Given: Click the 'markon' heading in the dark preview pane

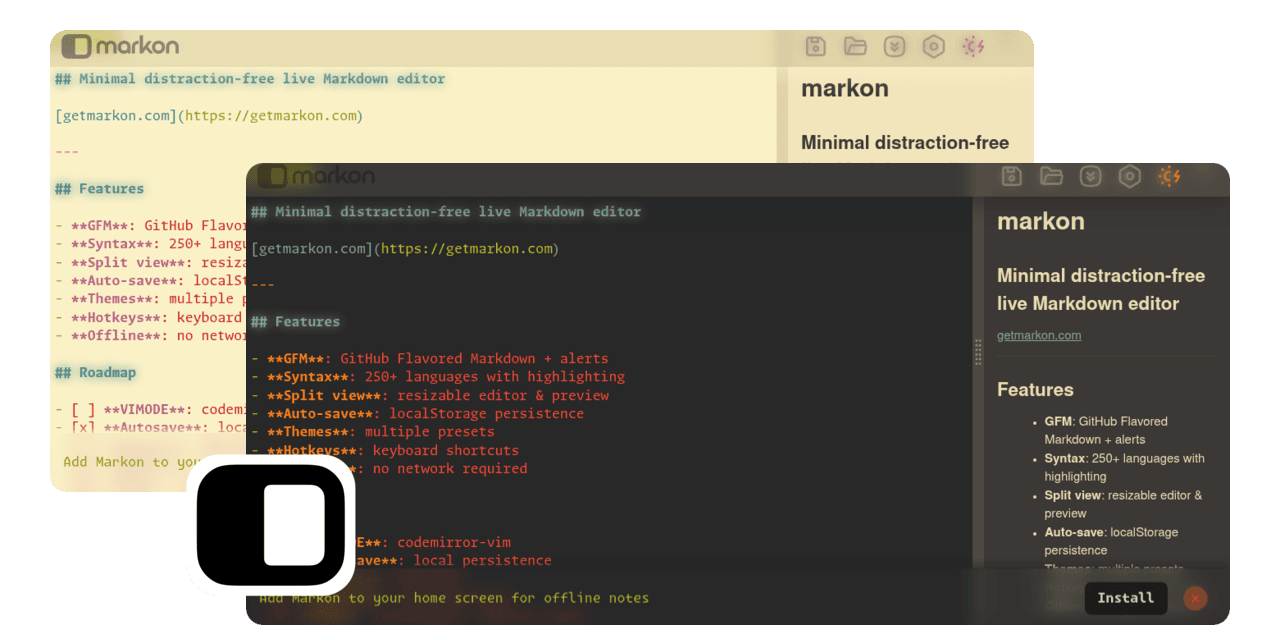Looking at the screenshot, I should coord(1041,222).
